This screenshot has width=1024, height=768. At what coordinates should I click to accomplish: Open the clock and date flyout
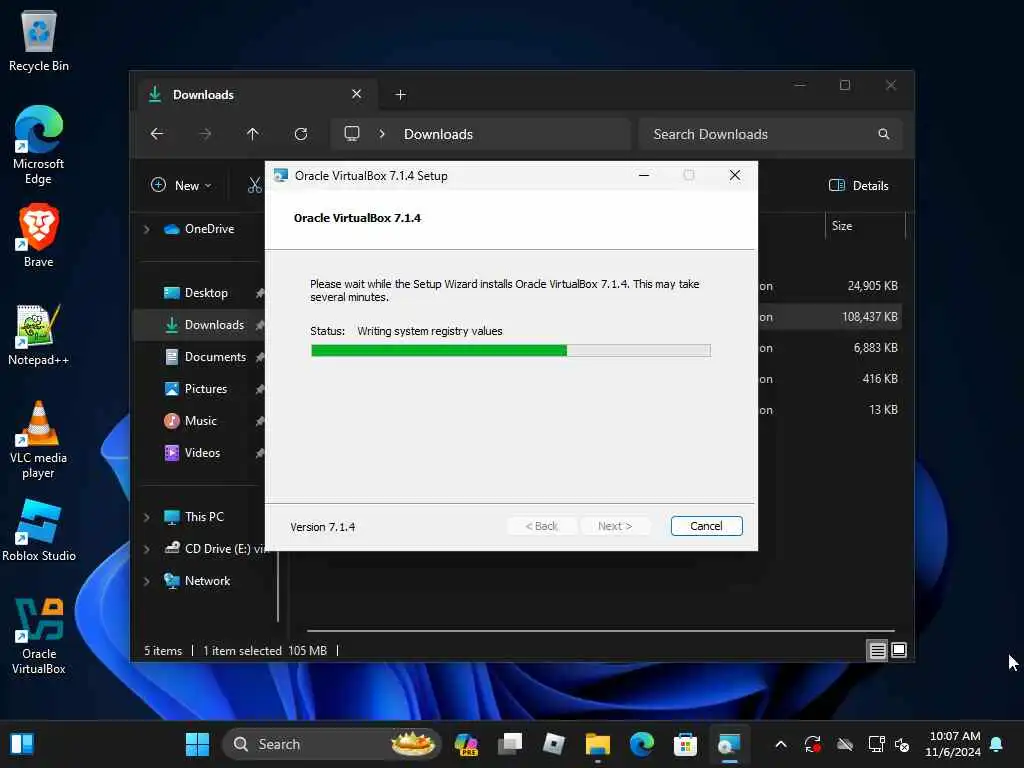(953, 744)
